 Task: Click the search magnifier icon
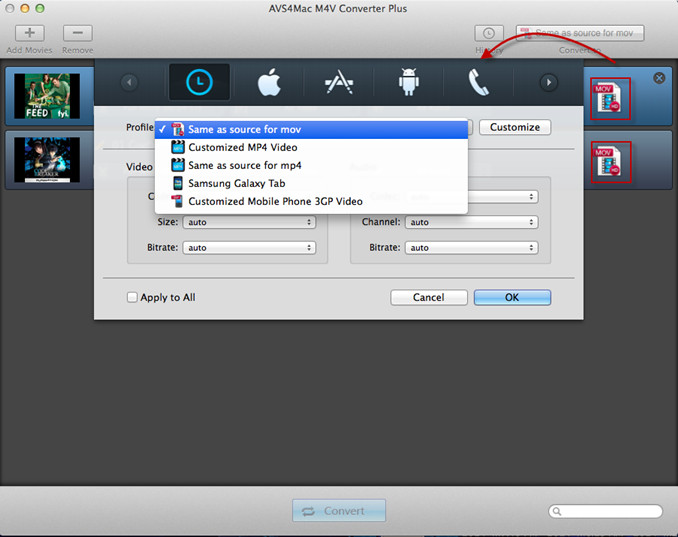557,511
